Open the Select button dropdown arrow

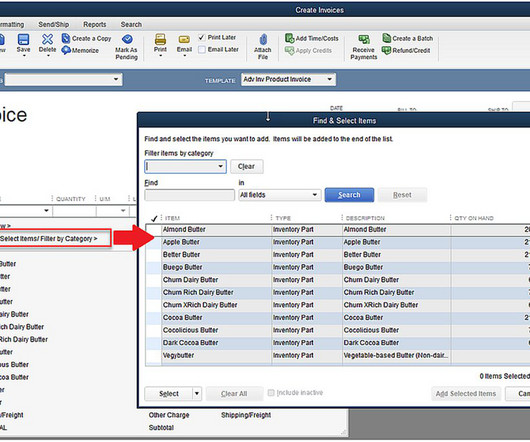coord(197,394)
